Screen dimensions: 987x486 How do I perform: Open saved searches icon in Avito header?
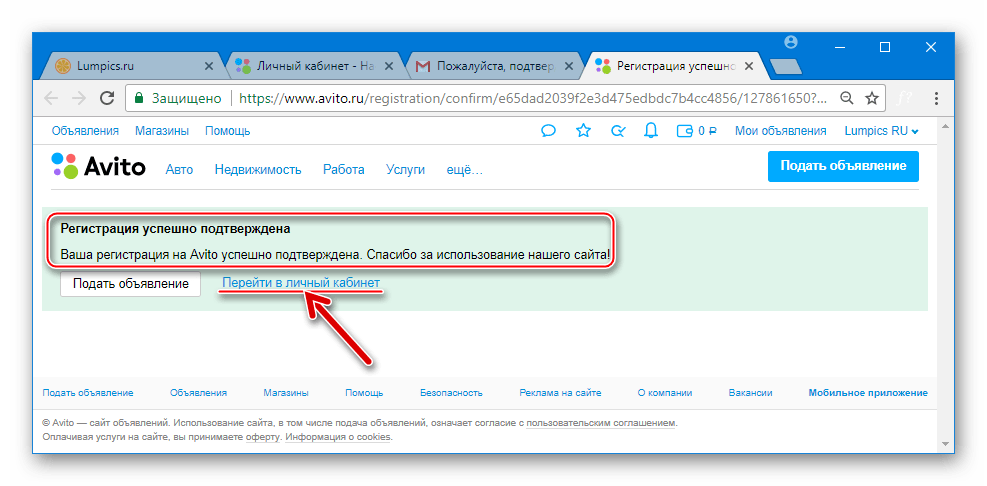[618, 131]
